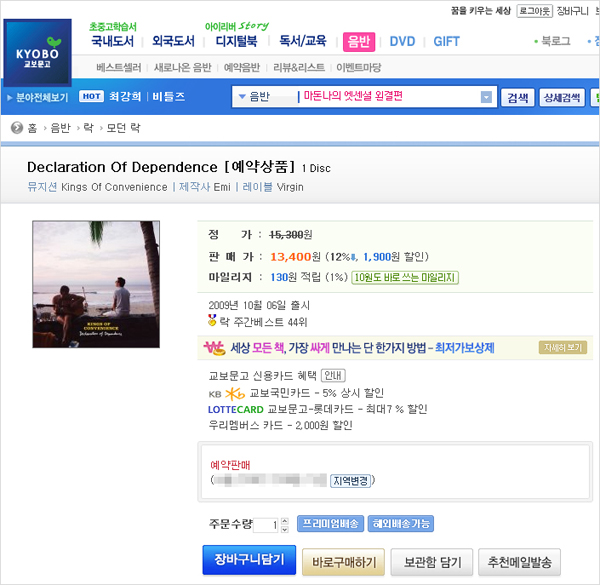Open the 외국도서 tab
Image resolution: width=600 pixels, height=585 pixels.
coord(173,41)
